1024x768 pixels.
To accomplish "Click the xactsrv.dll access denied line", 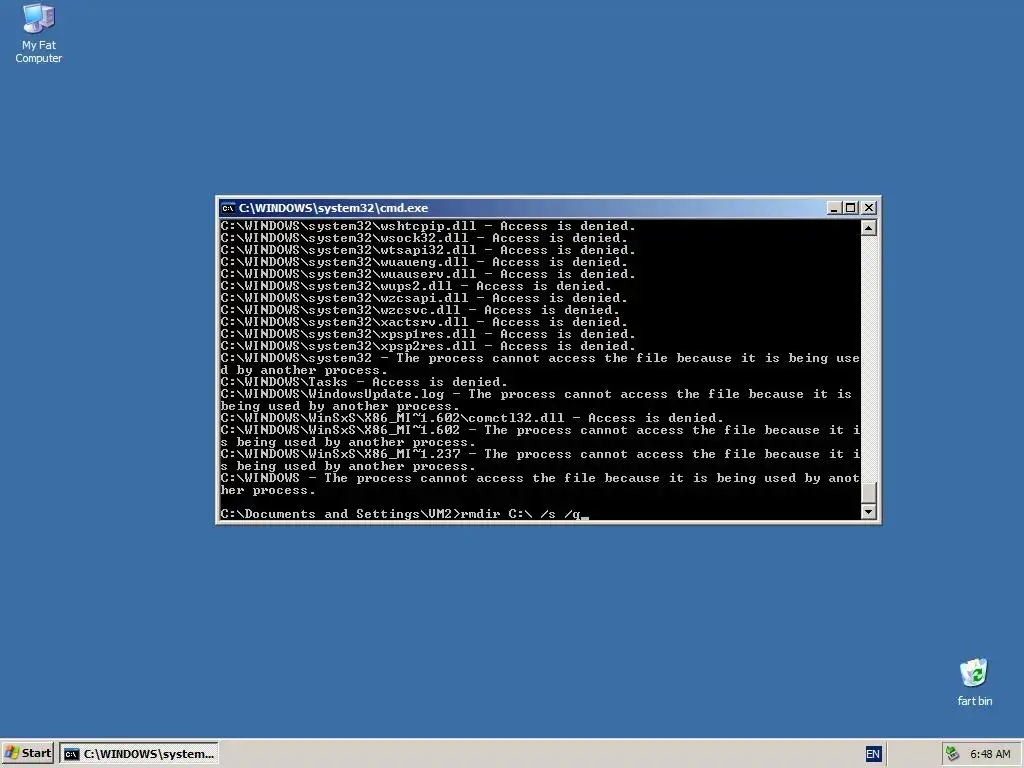I will pos(424,322).
